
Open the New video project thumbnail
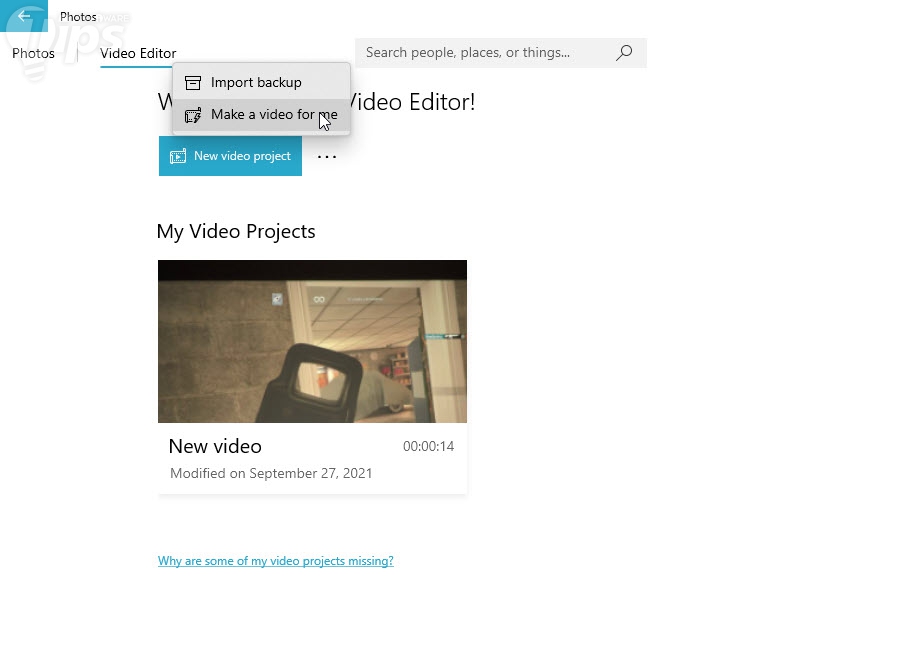pos(312,341)
